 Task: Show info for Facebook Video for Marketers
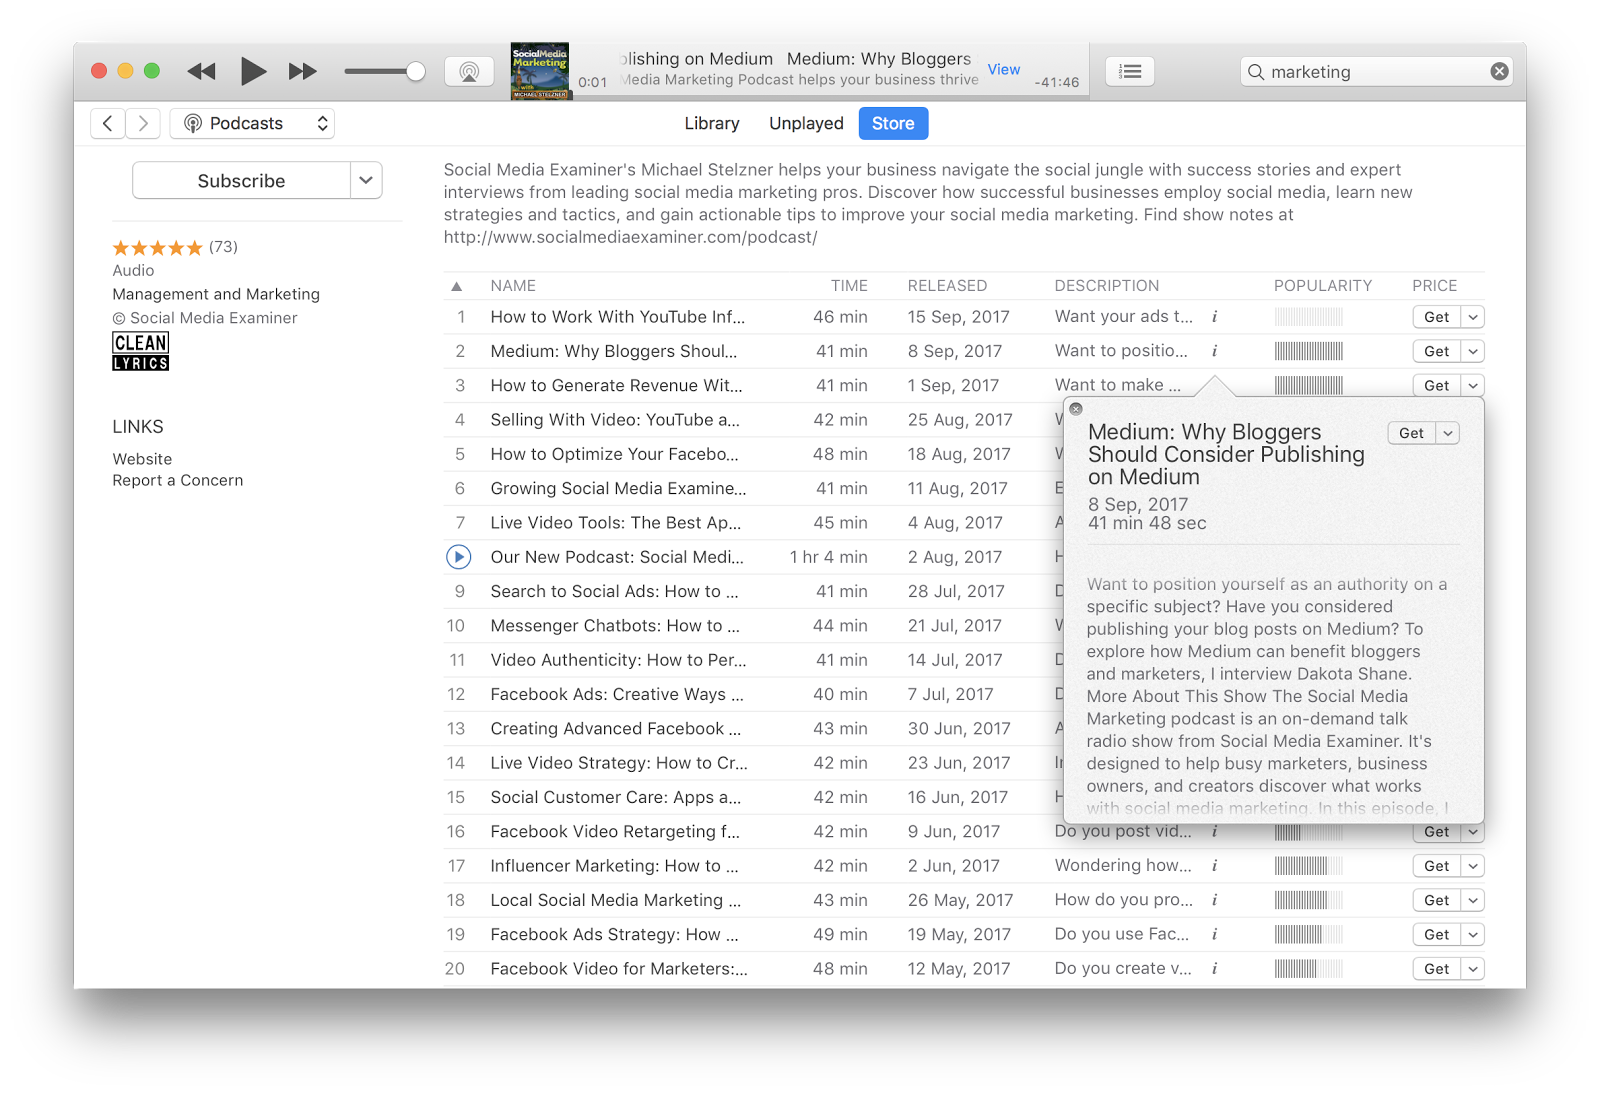(1215, 969)
